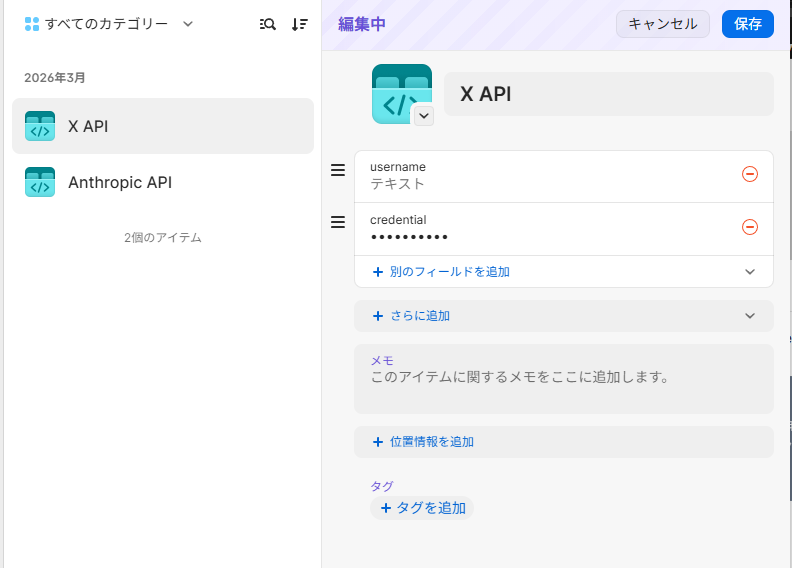Grab the username field reorder handle
Screen dimensions: 792x568
pyautogui.click(x=338, y=170)
